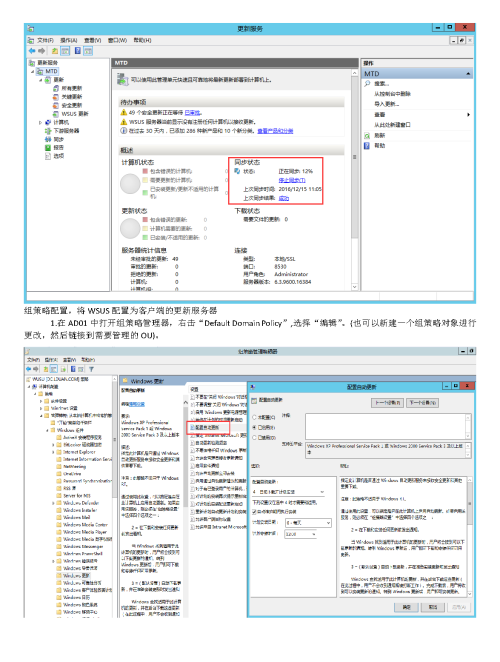Viewport: 500px width, 662px height.
Task: Click the 停止同步 link under sync status
Action: 292,180
